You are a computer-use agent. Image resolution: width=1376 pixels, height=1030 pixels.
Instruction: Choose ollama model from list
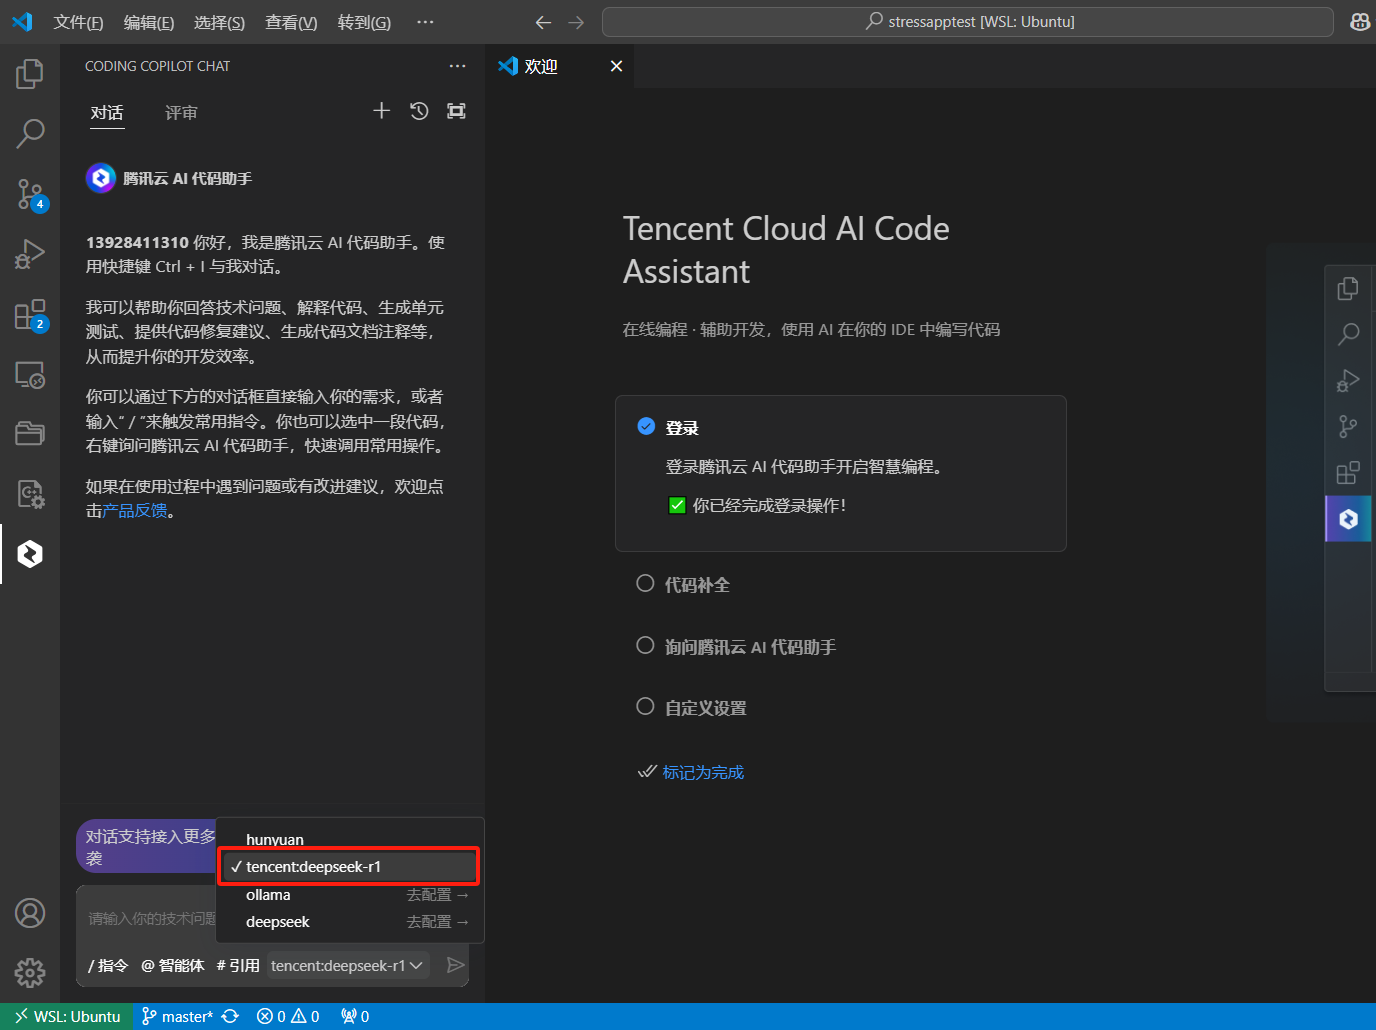click(268, 894)
